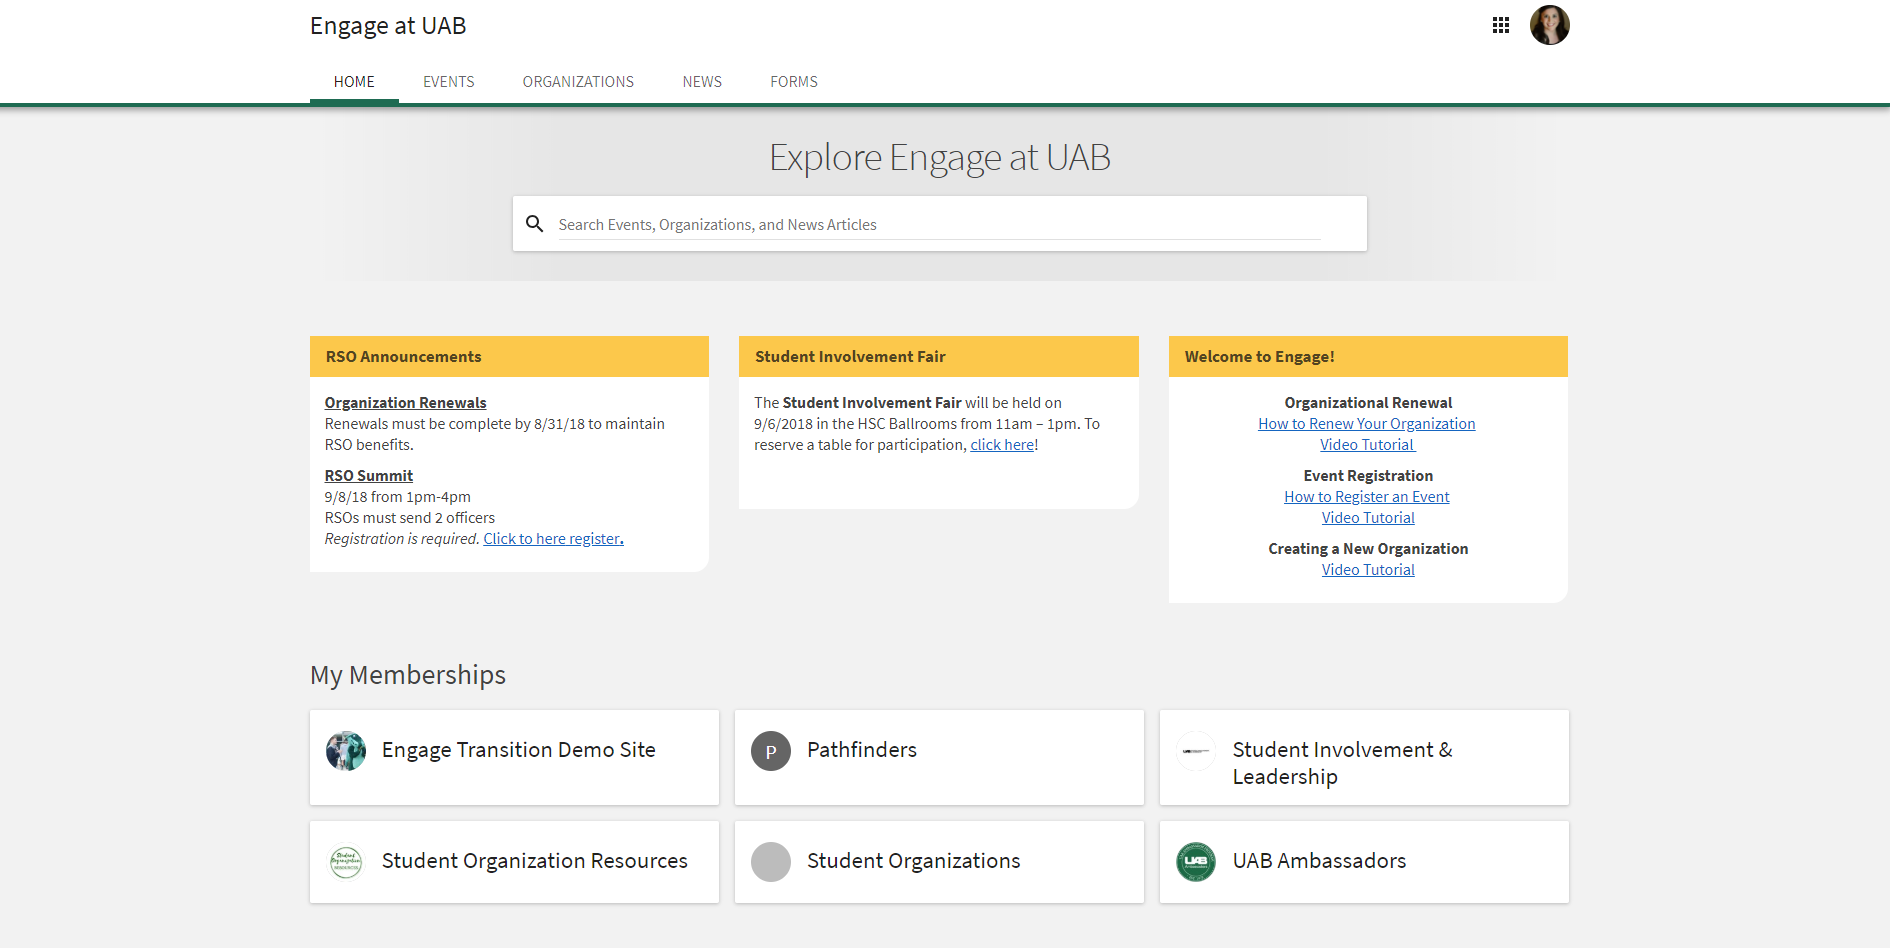This screenshot has width=1890, height=948.
Task: Click Student Involvement & Leadership logo
Action: tap(1196, 751)
